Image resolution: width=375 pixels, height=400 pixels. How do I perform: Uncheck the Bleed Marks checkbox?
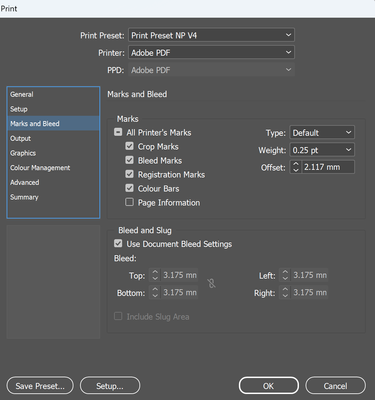pos(129,160)
